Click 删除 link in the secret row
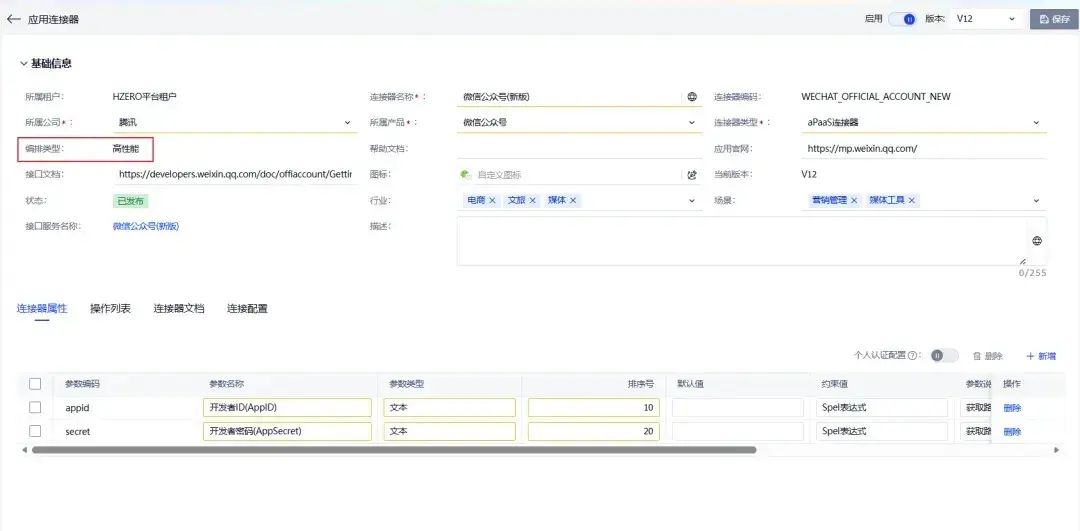 pos(1012,432)
